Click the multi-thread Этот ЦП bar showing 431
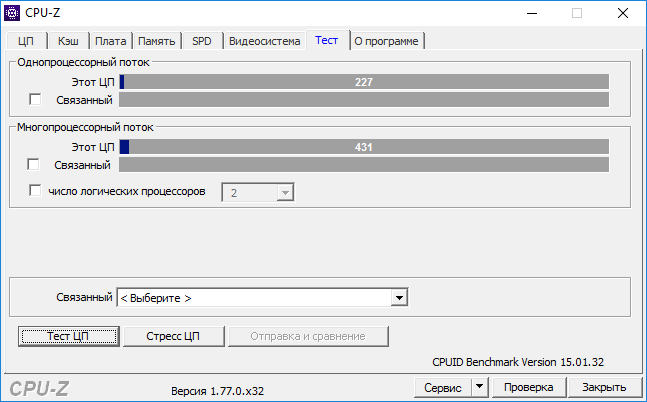 coord(364,147)
